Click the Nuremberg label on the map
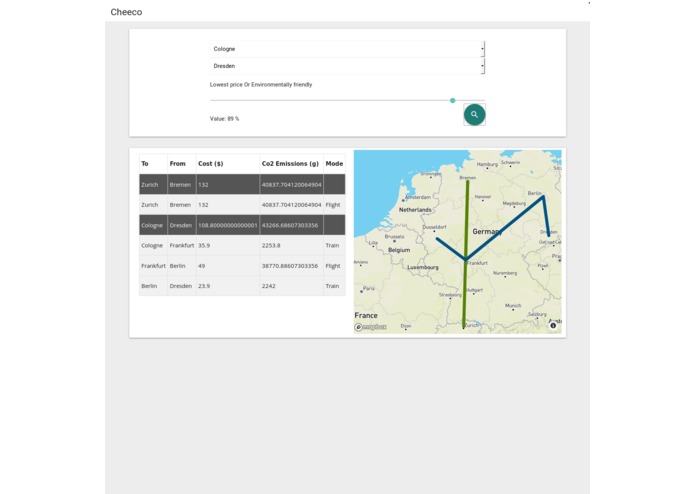 pos(505,273)
